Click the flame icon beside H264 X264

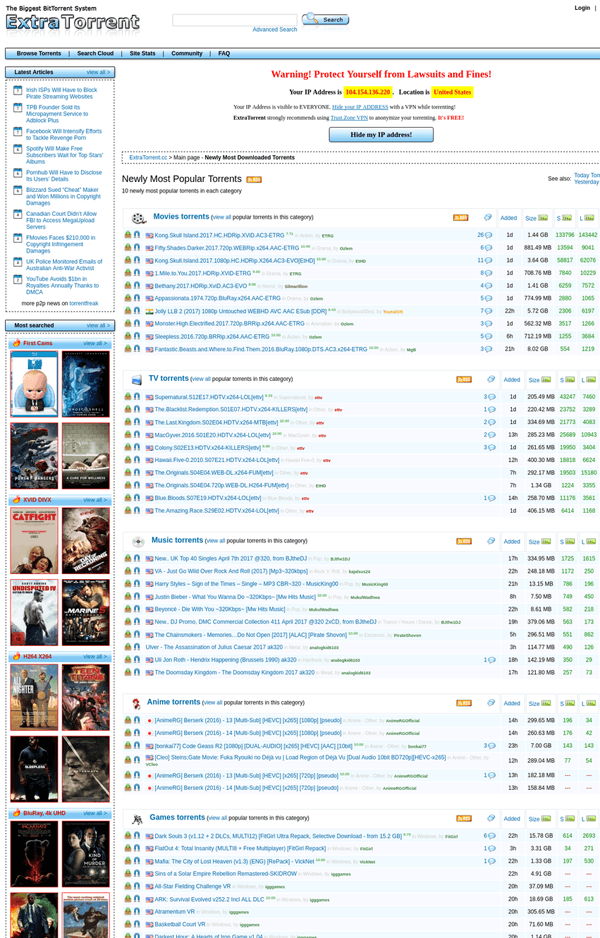[x=16, y=656]
